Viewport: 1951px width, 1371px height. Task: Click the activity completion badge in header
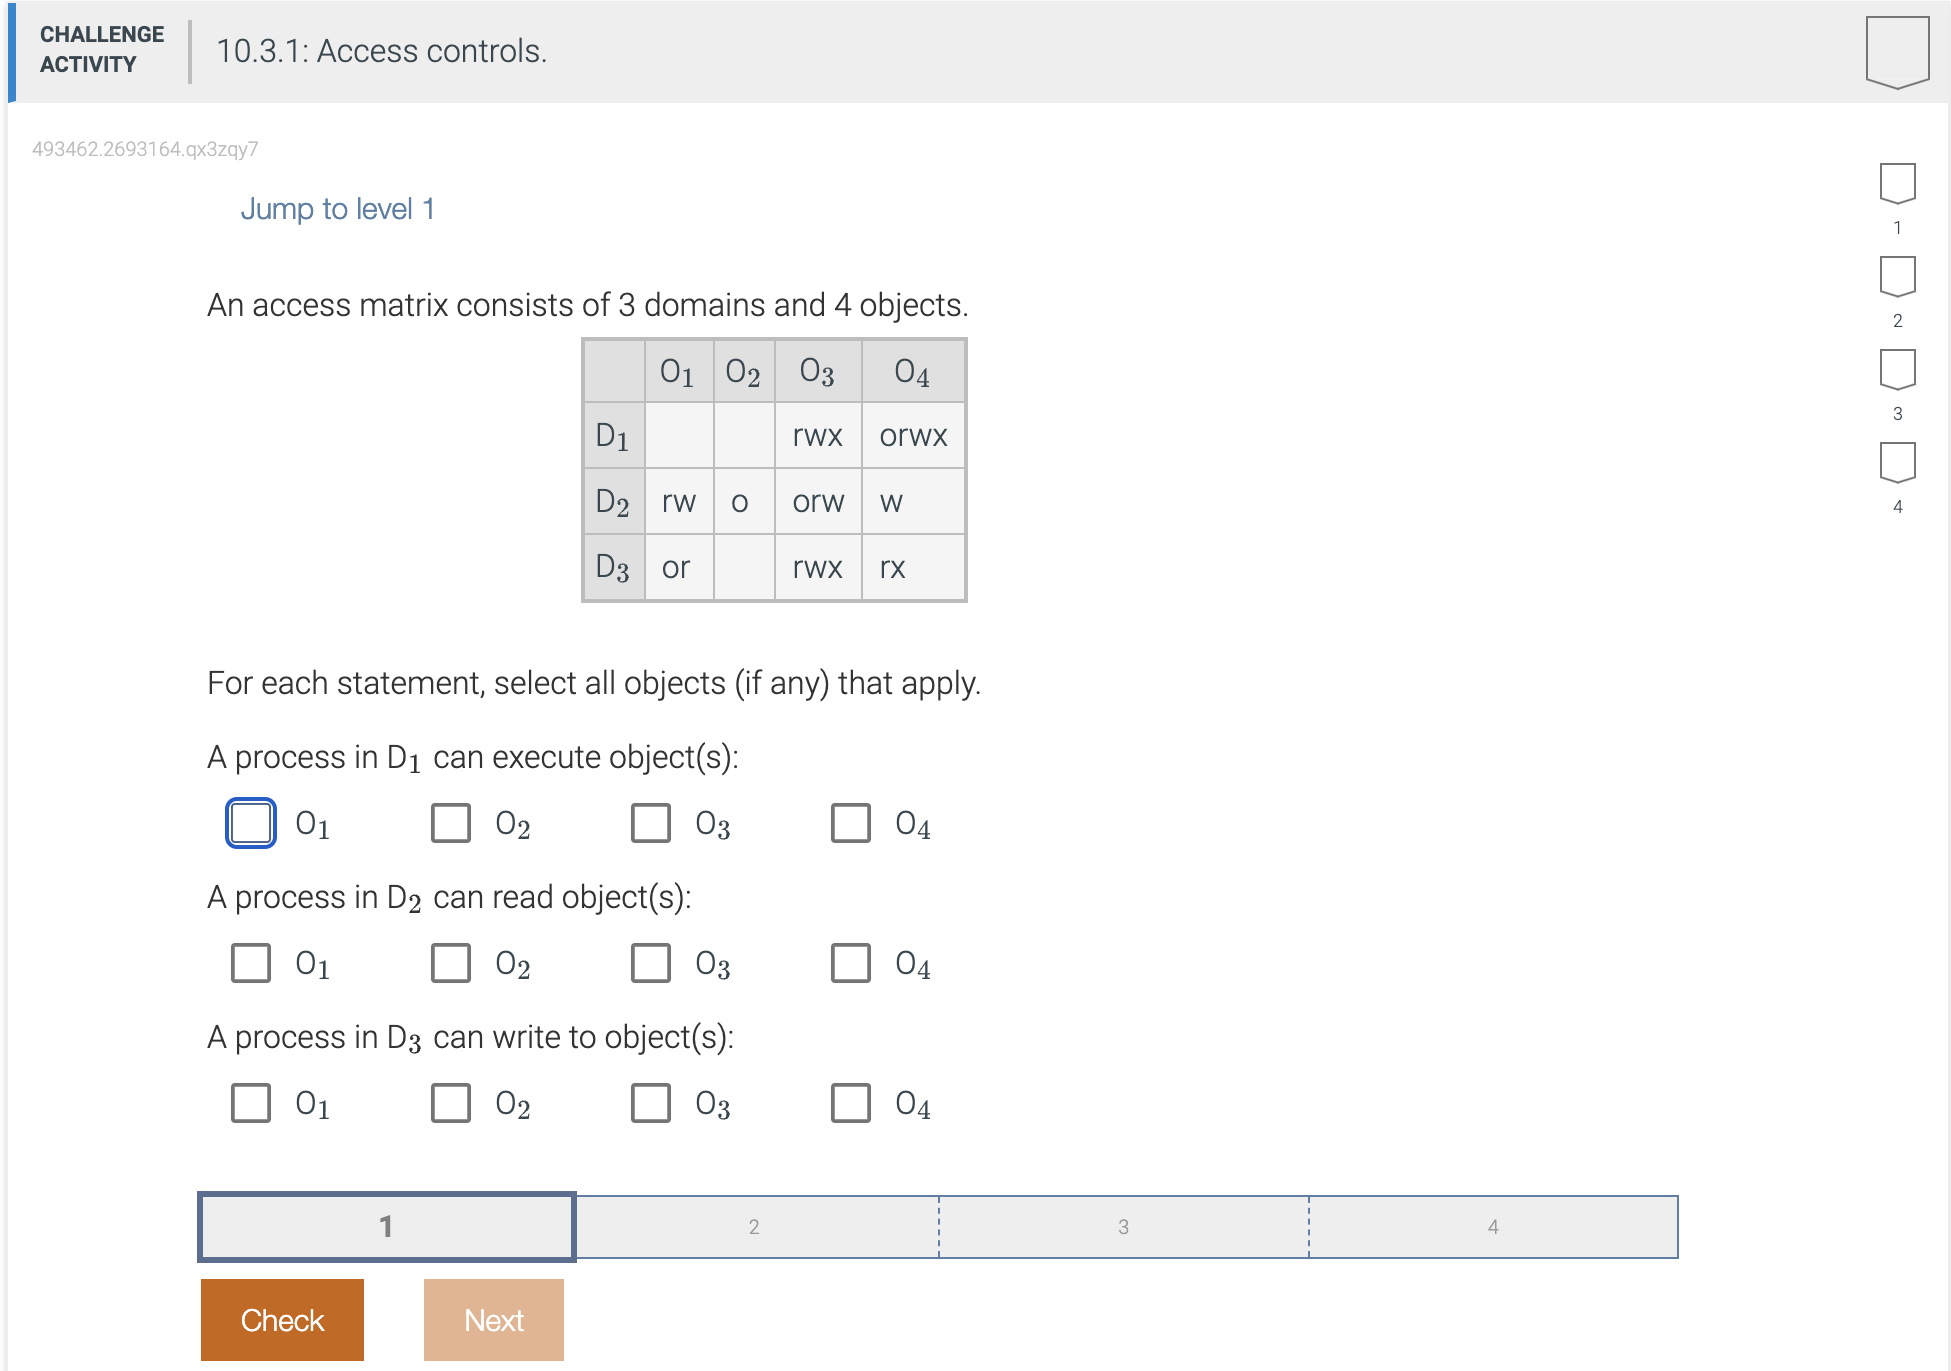tap(1897, 52)
